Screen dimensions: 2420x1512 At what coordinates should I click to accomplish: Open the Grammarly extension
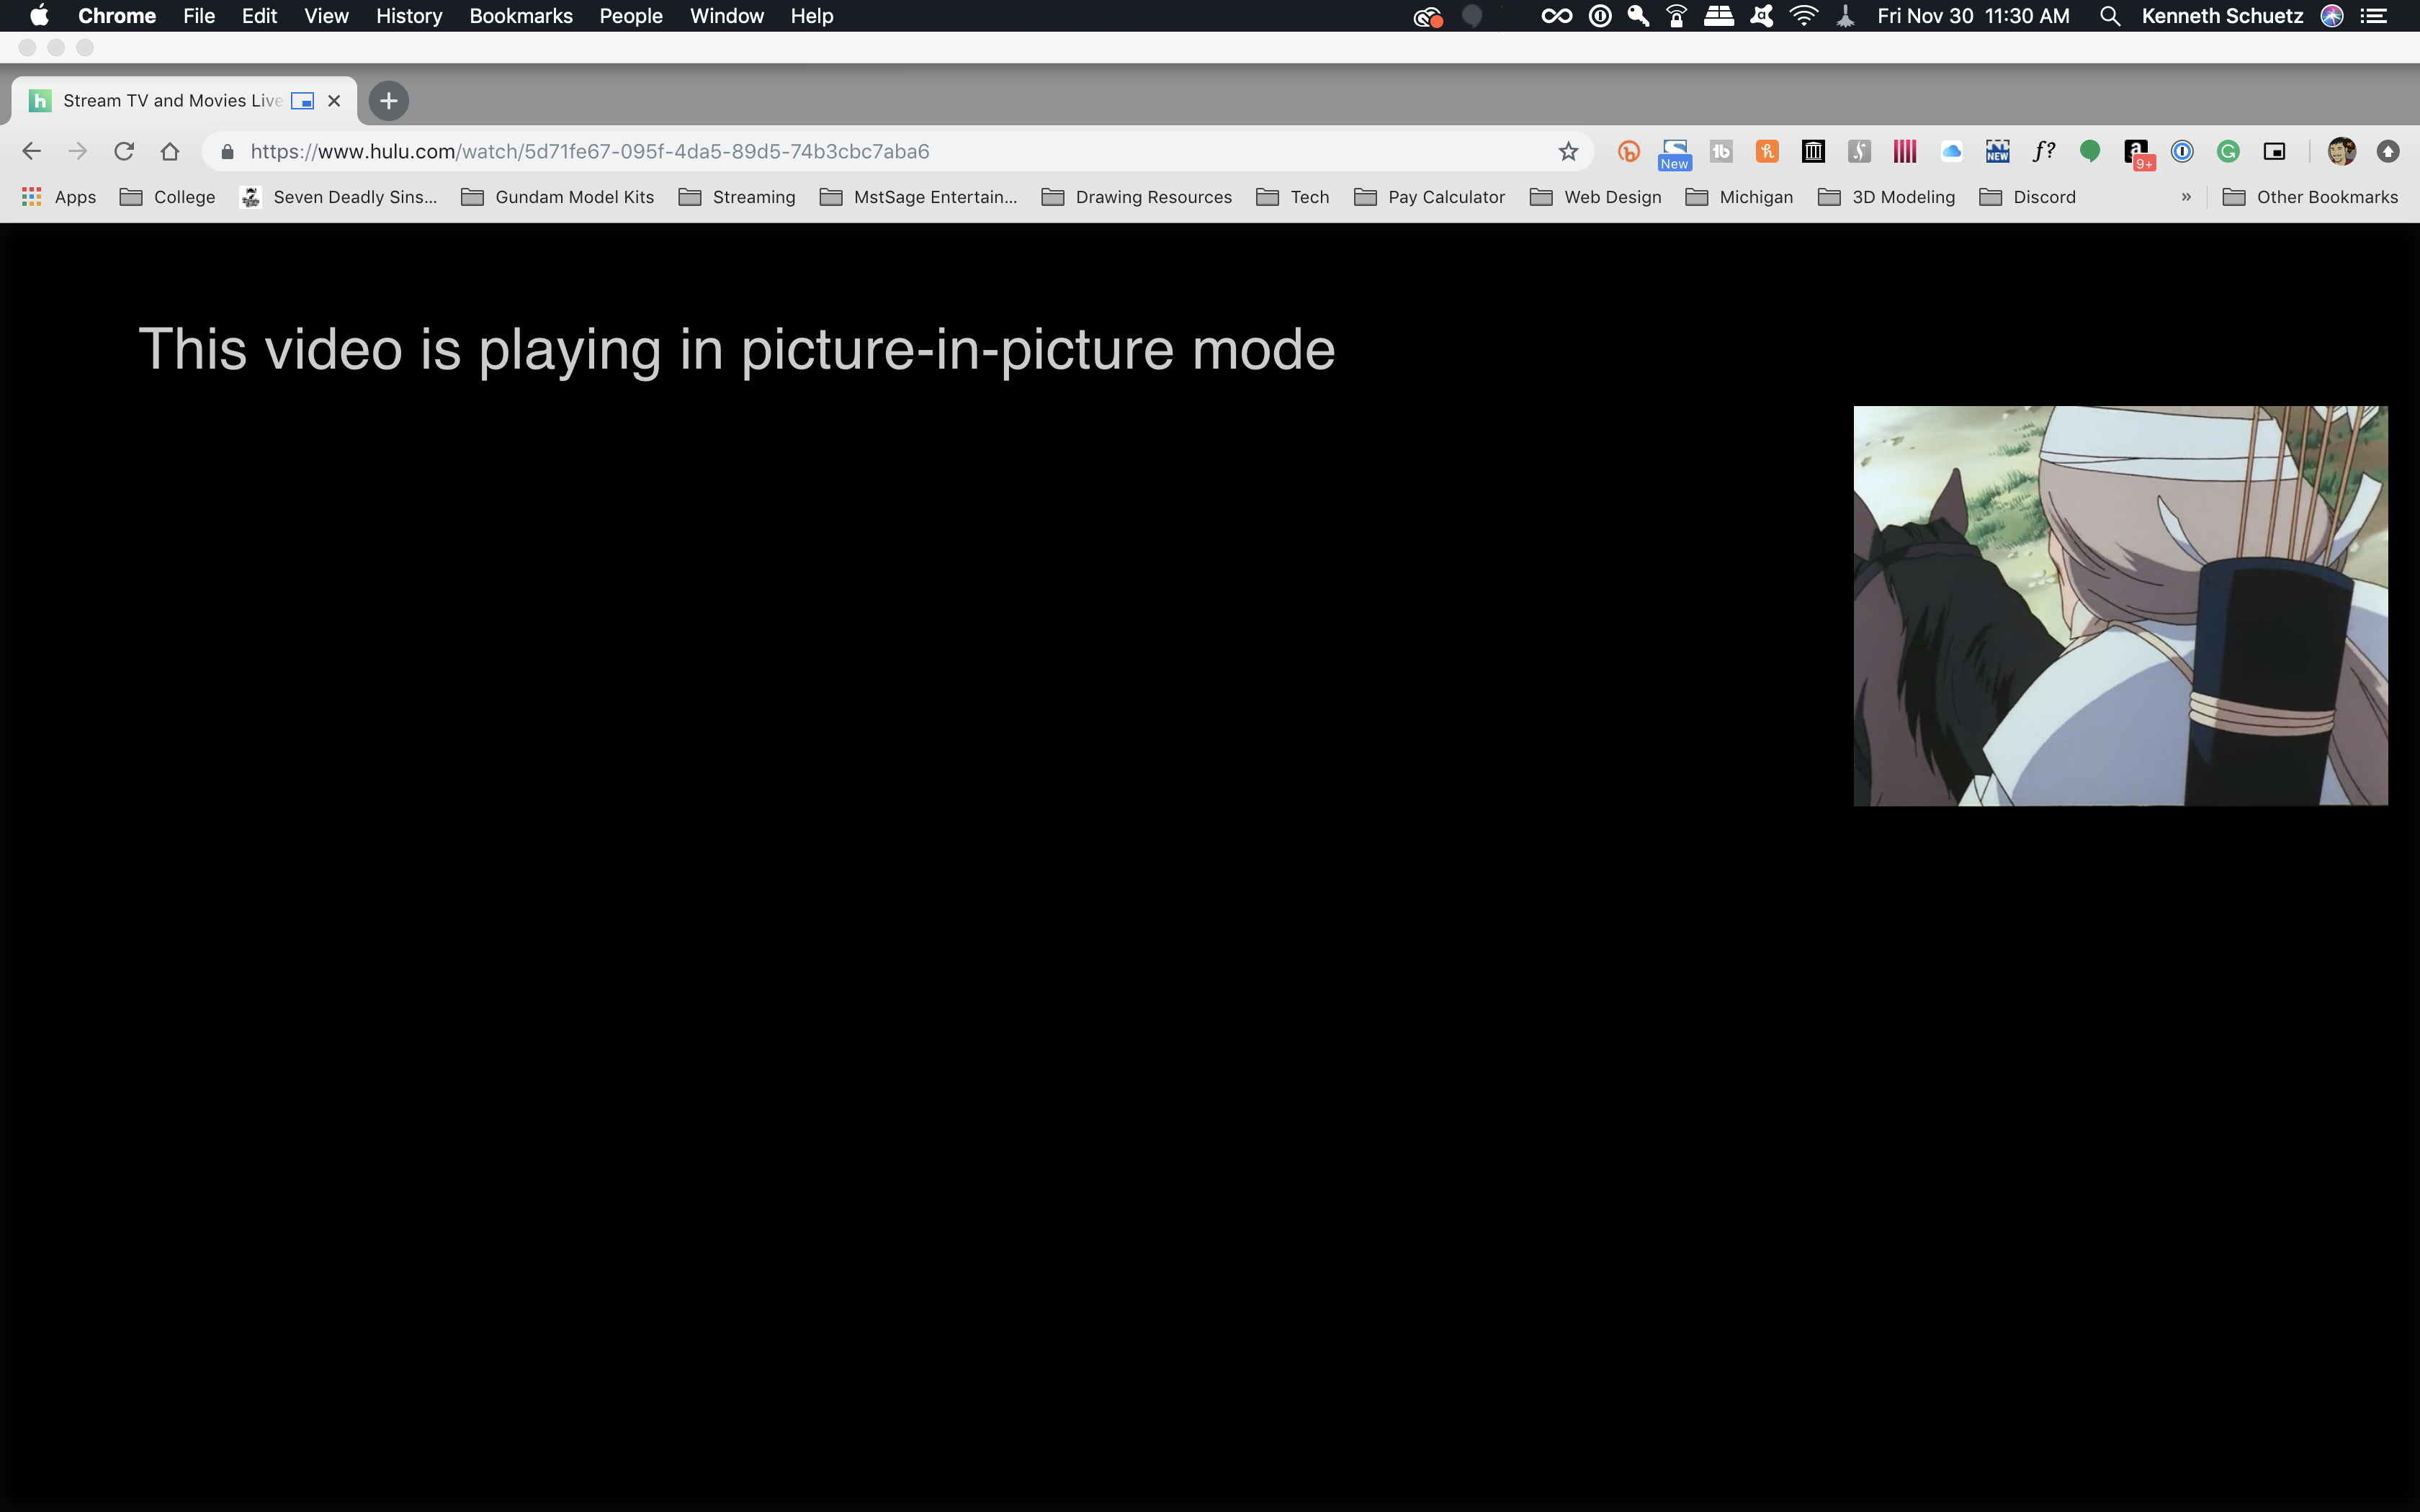point(2228,151)
